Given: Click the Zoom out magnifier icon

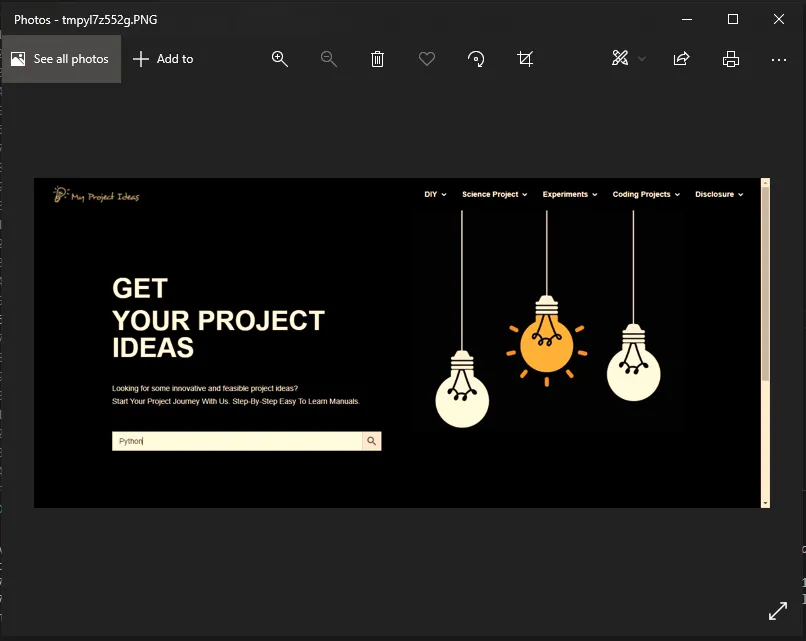Looking at the screenshot, I should coord(328,59).
